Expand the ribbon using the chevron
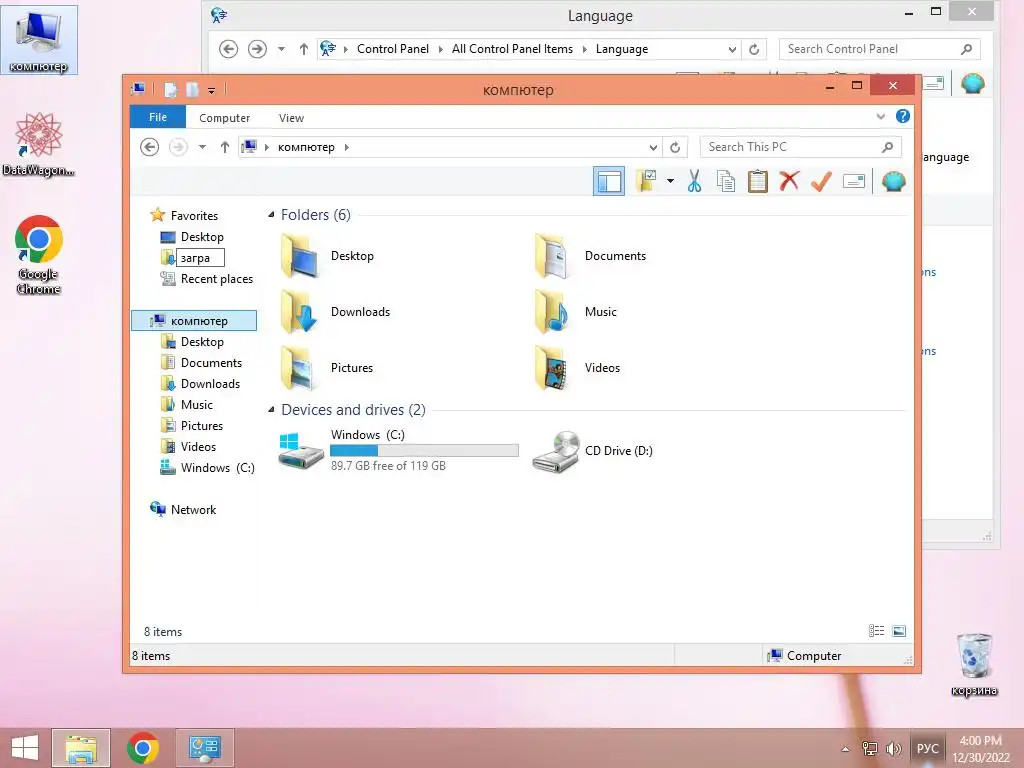The width and height of the screenshot is (1024, 768). click(880, 116)
